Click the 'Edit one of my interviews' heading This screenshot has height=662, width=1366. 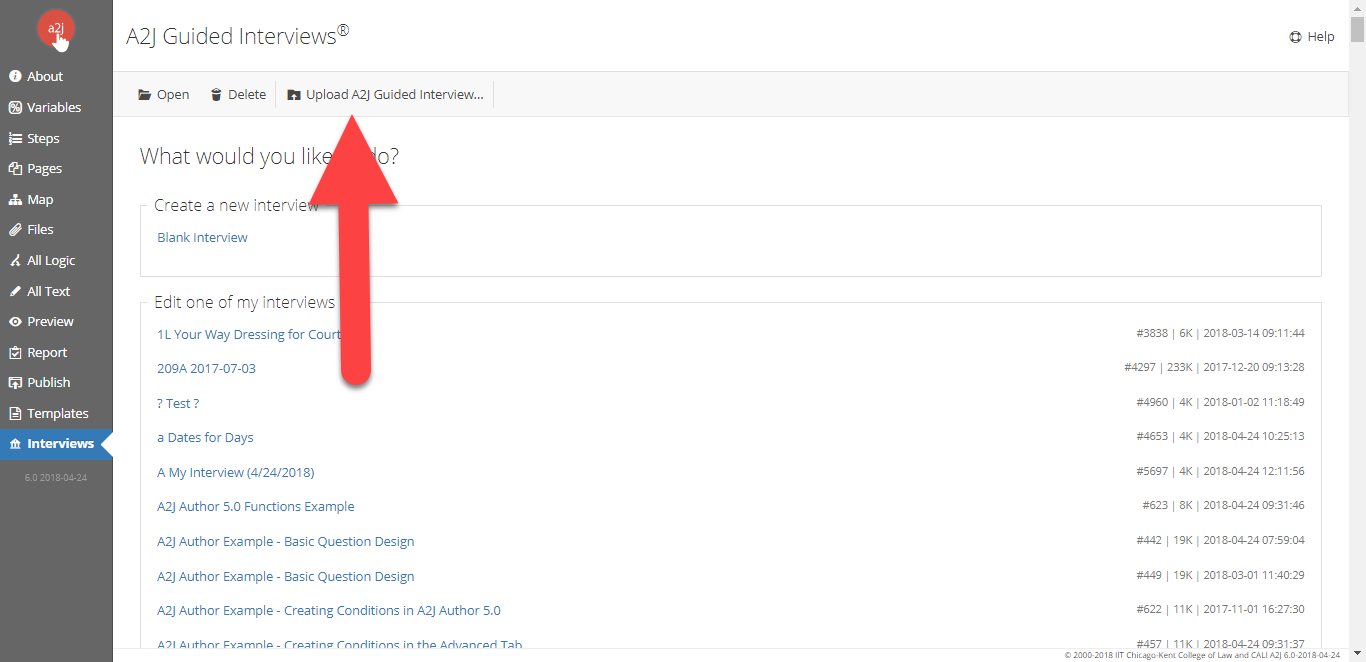(x=244, y=302)
